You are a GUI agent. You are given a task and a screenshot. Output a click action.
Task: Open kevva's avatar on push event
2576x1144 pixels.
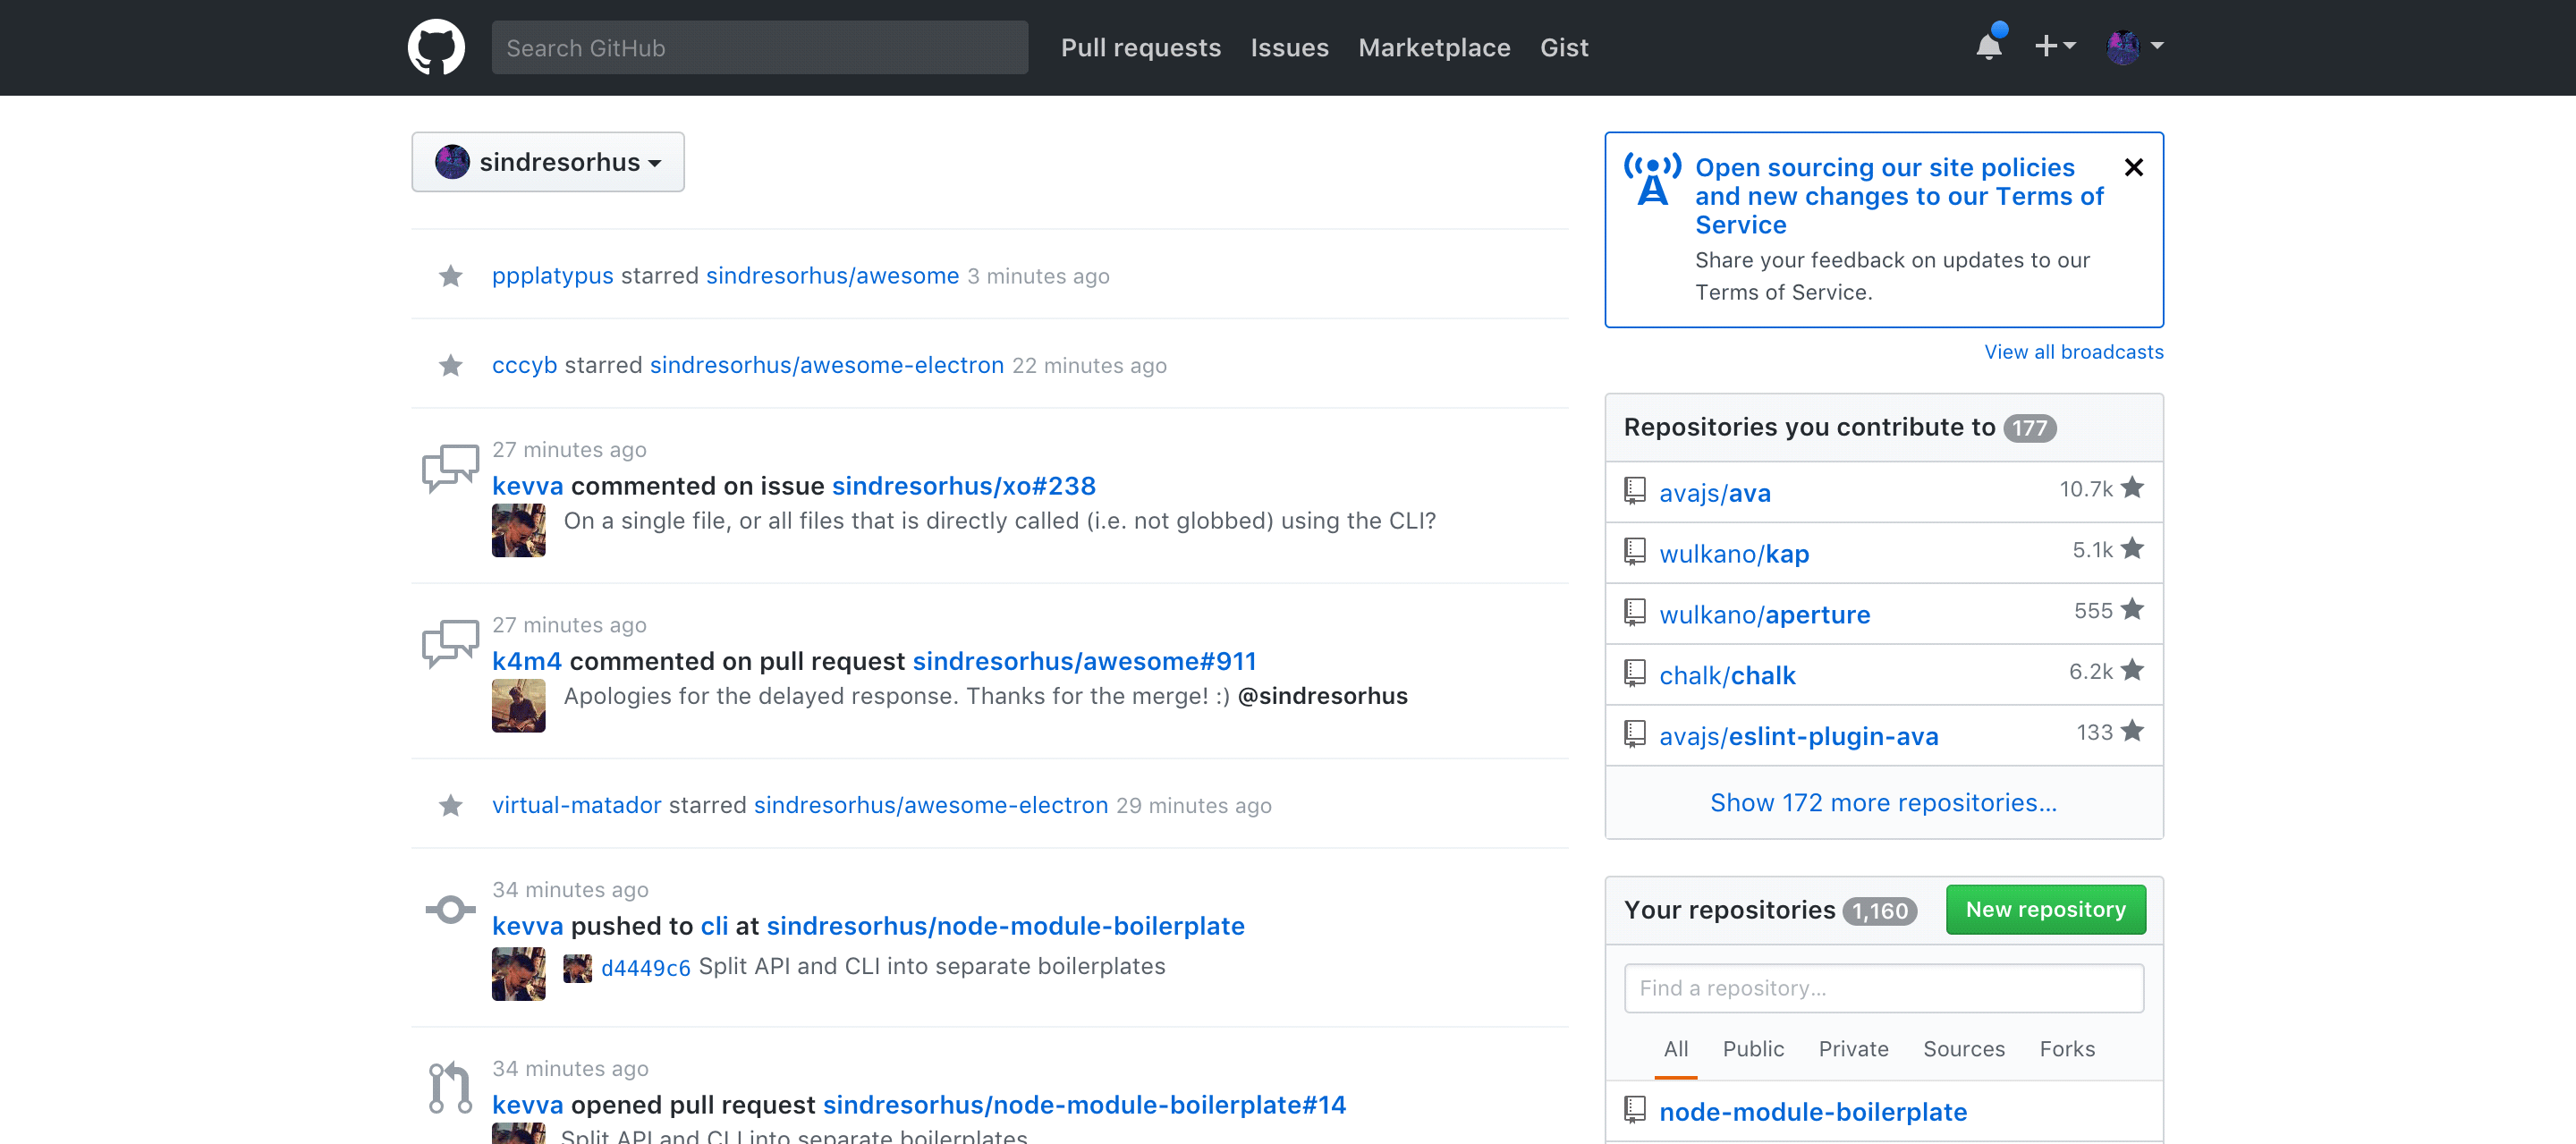[519, 974]
